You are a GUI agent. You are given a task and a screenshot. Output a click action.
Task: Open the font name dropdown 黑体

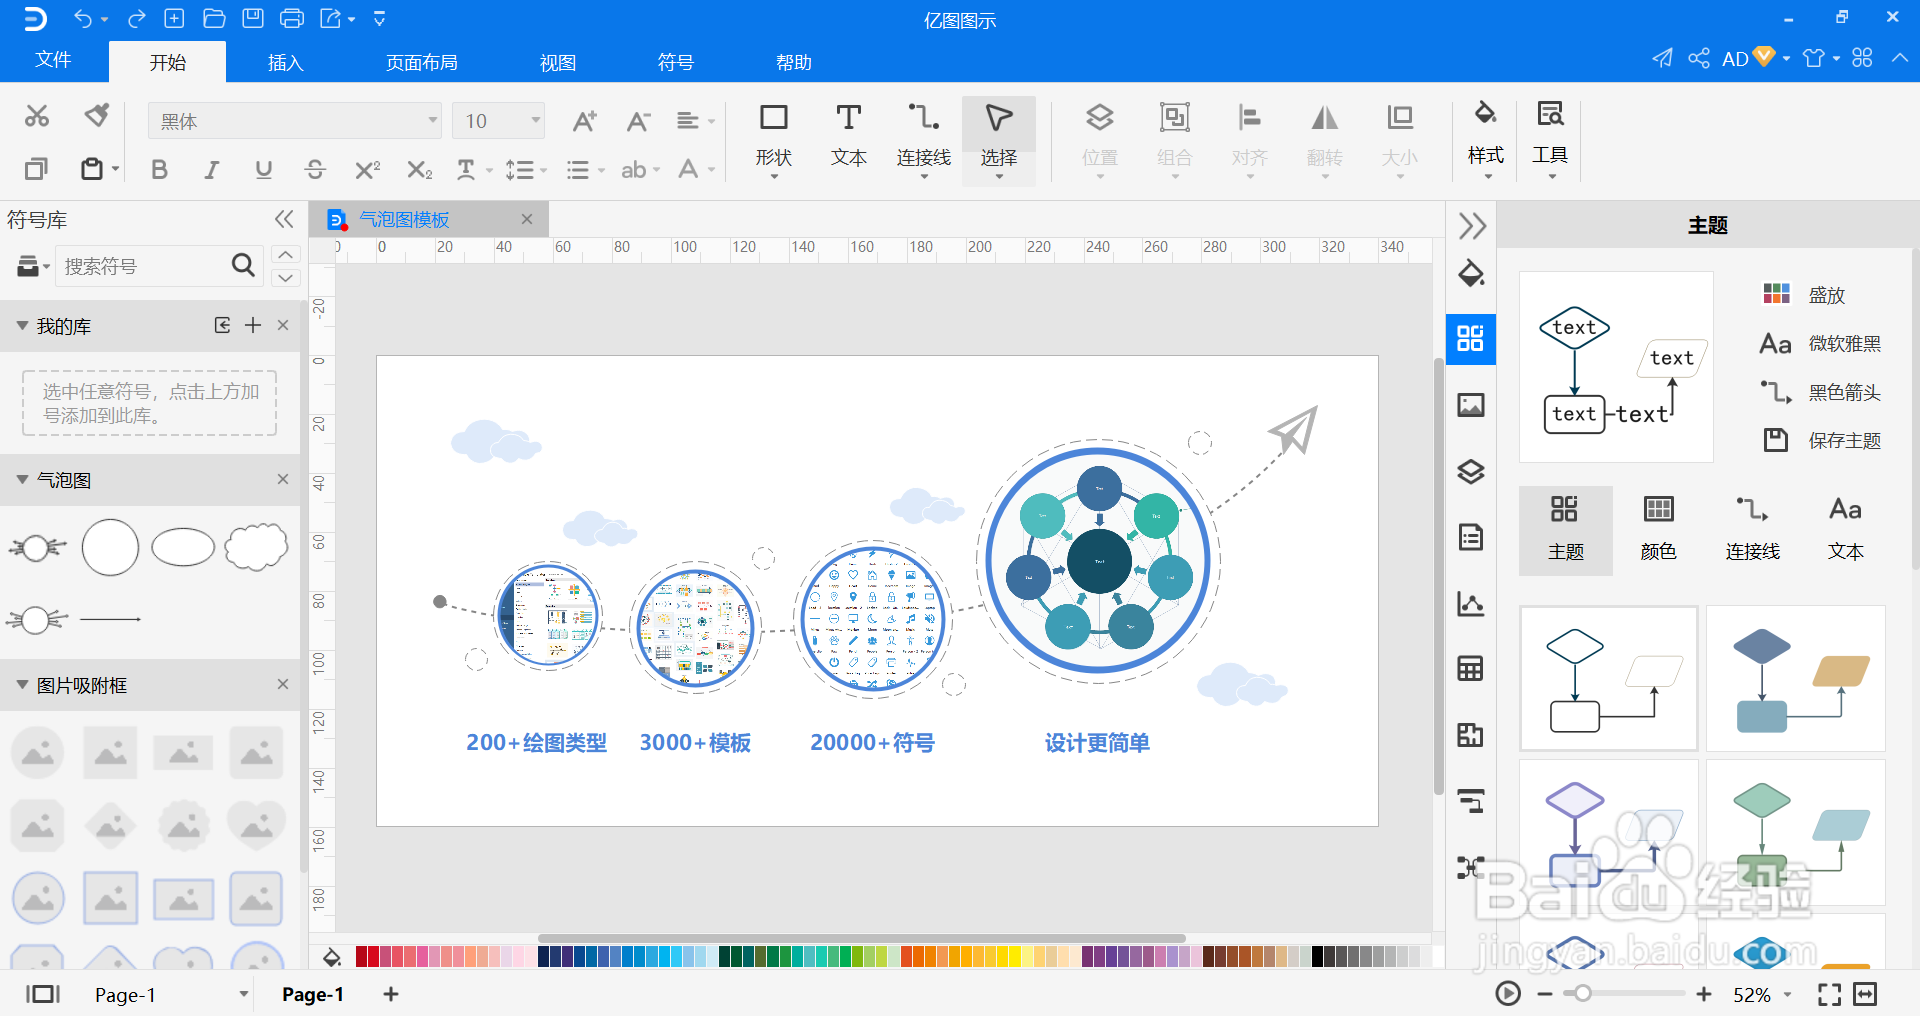tap(295, 121)
